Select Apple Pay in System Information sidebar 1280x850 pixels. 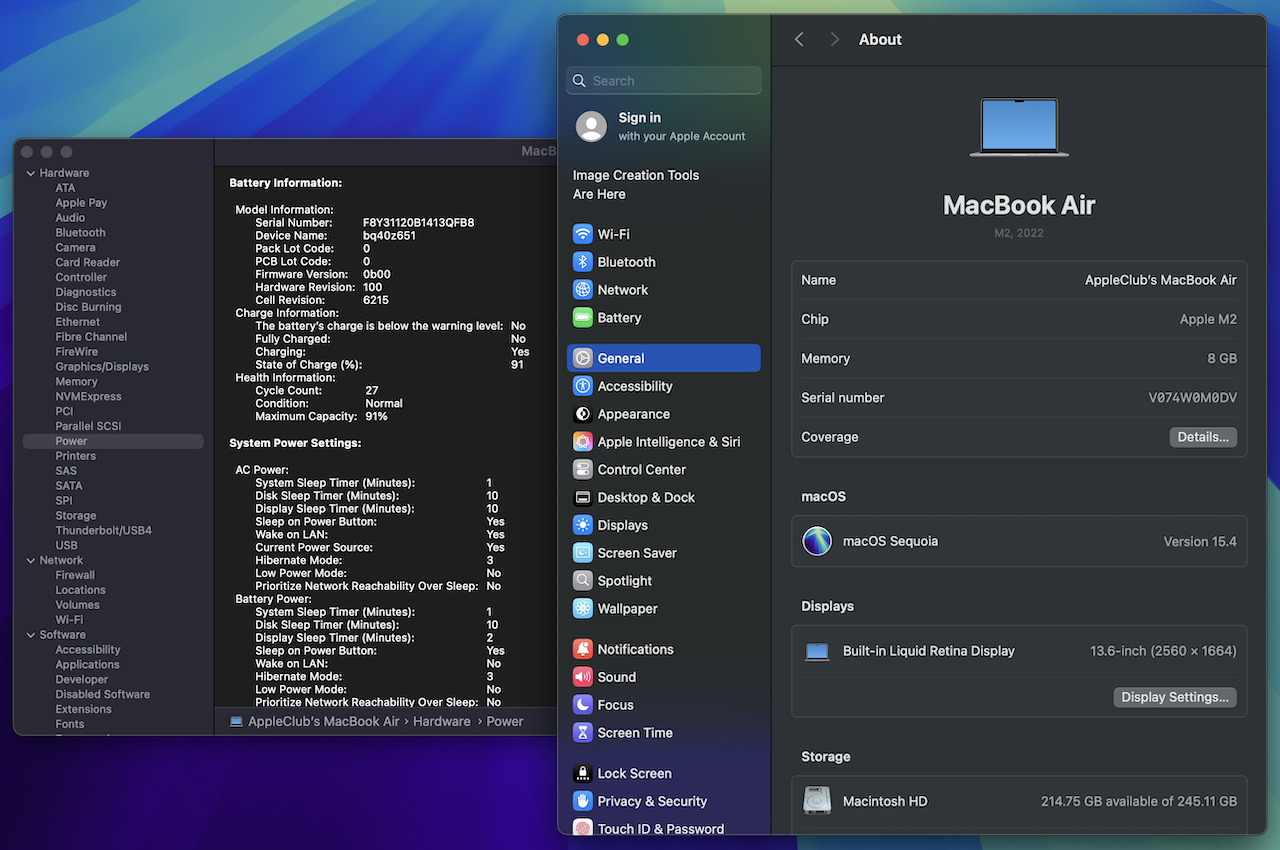pyautogui.click(x=81, y=203)
